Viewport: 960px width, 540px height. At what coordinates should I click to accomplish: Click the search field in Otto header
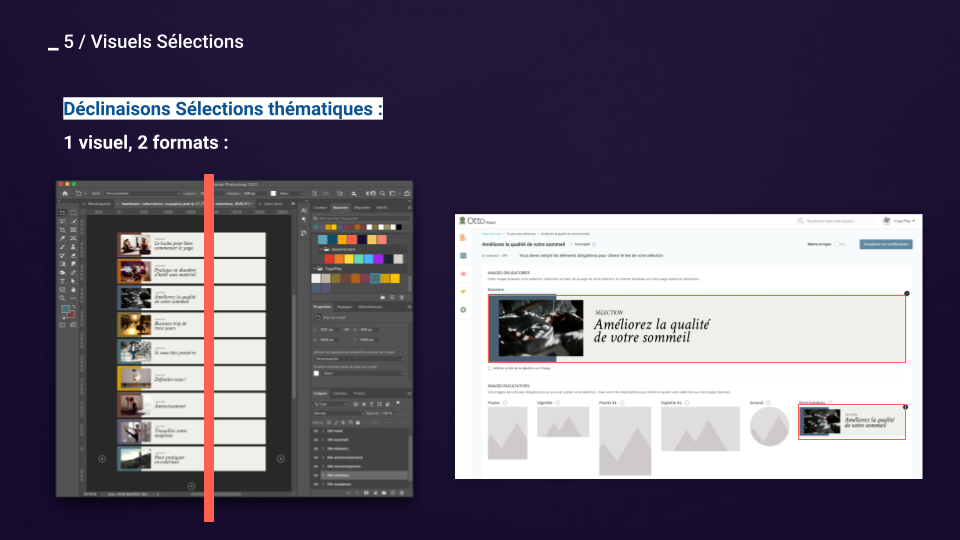[836, 221]
